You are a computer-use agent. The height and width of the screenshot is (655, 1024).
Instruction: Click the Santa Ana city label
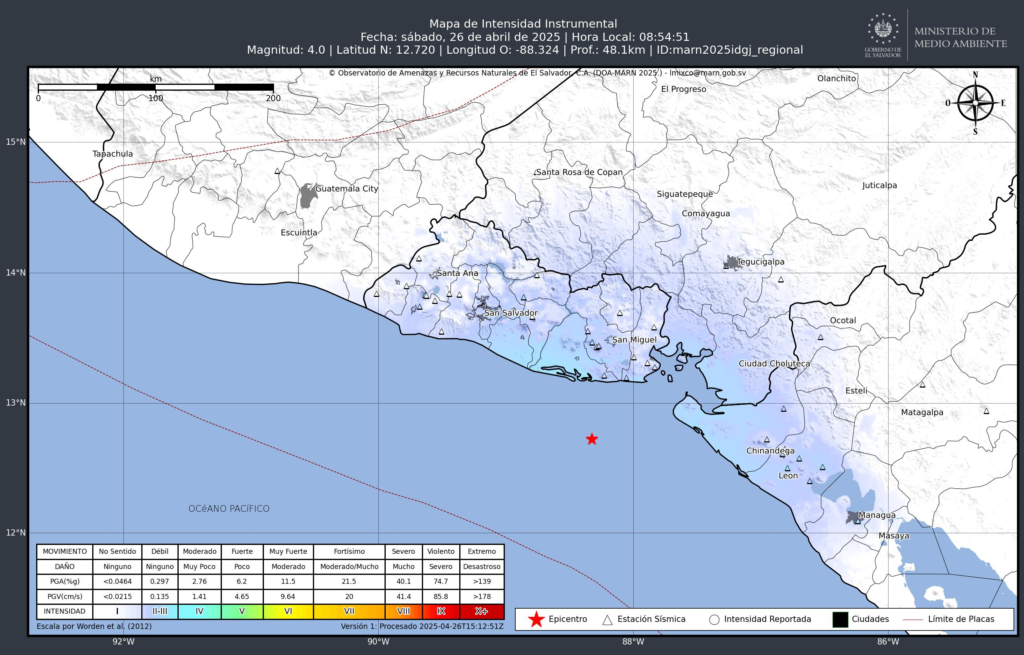pyautogui.click(x=457, y=273)
